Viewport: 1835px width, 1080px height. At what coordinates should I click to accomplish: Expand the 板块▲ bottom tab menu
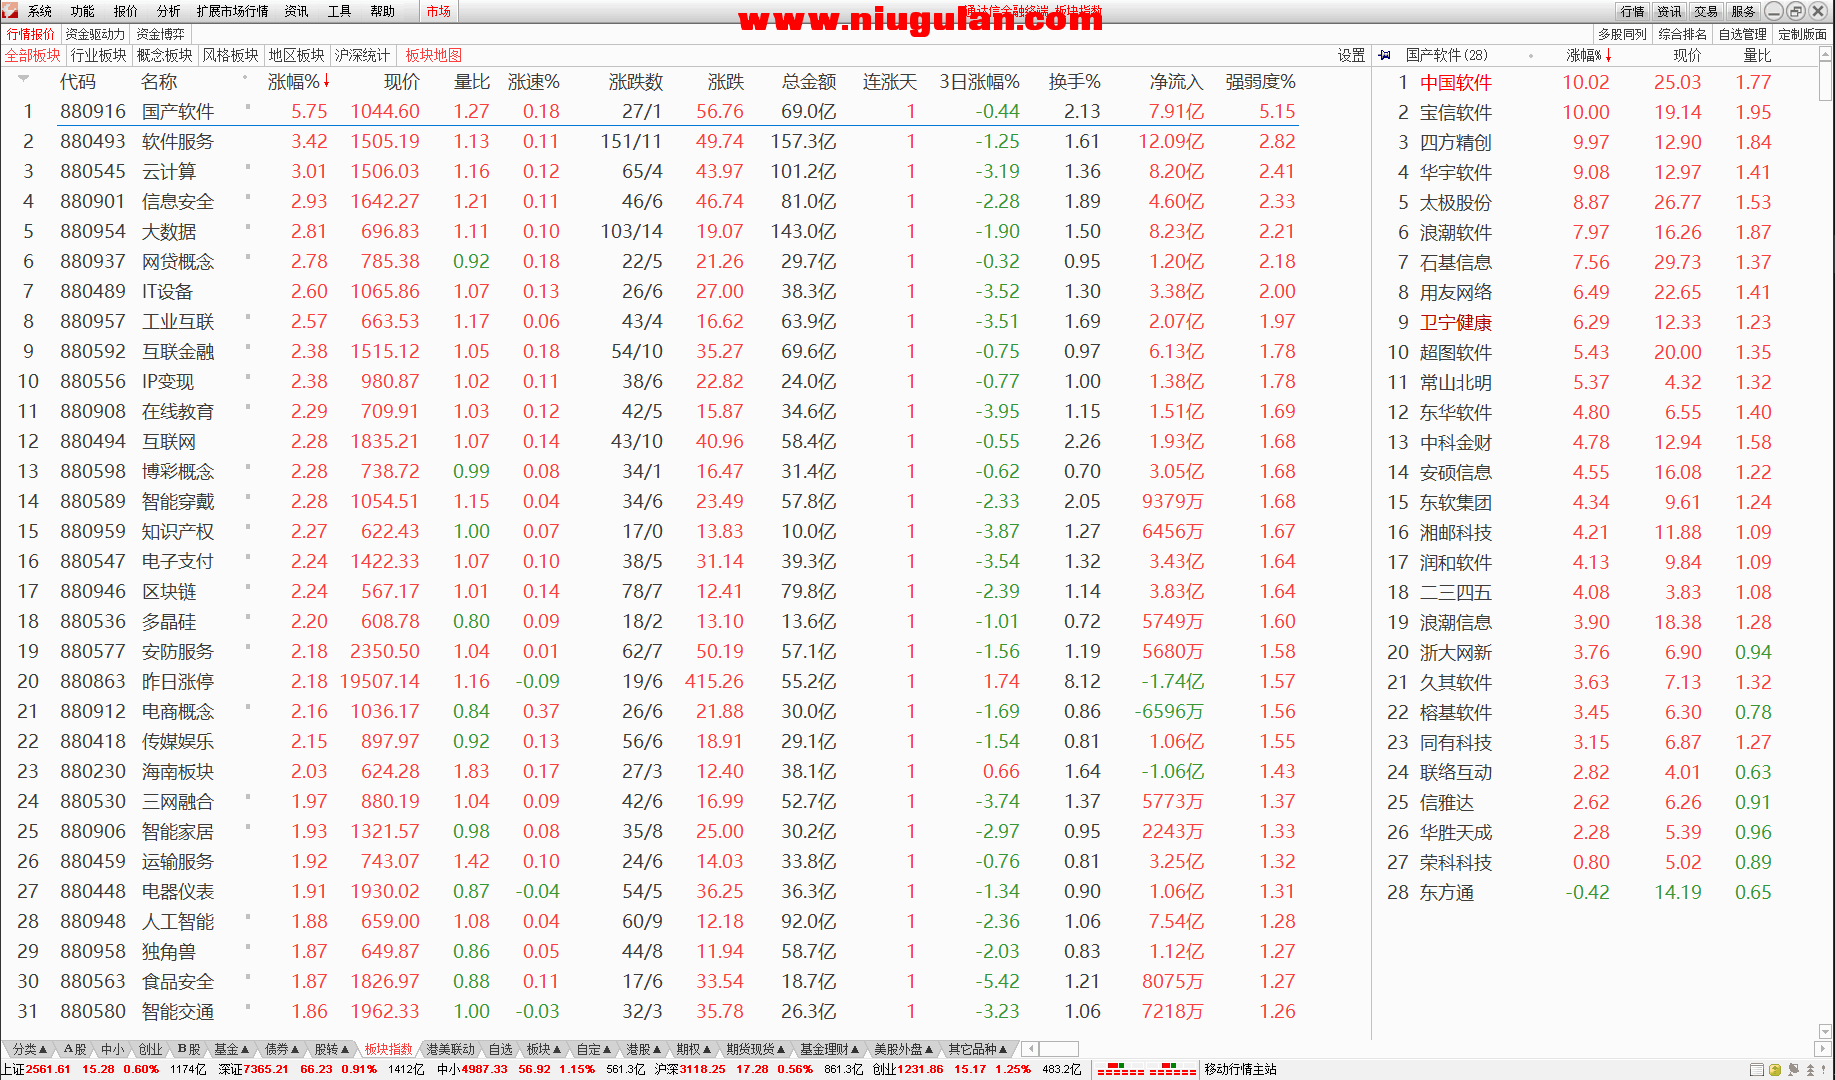click(544, 1049)
